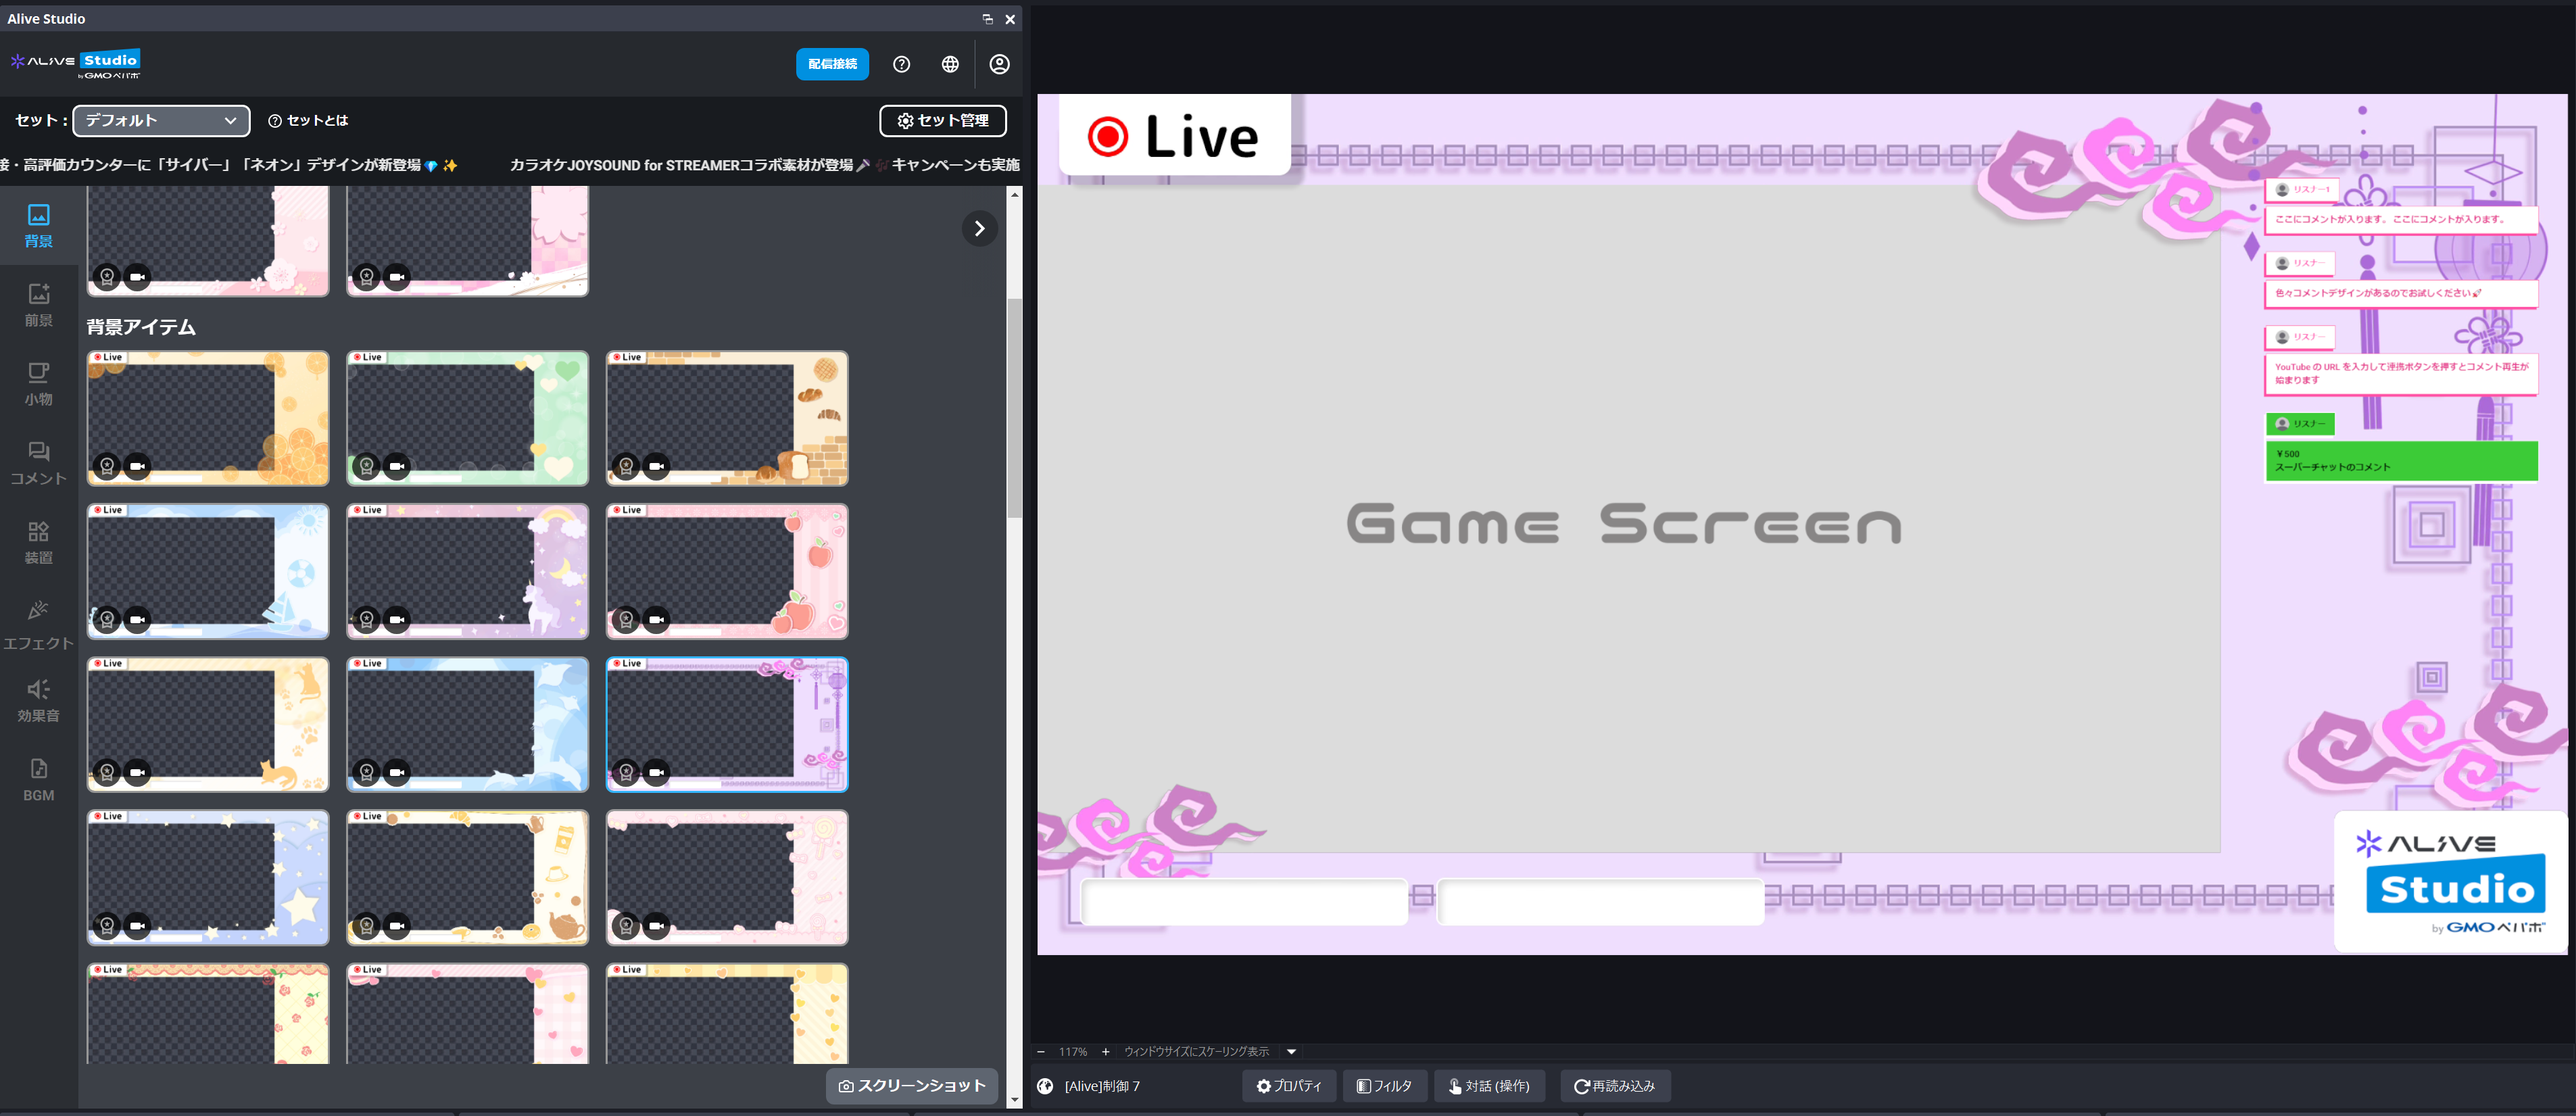This screenshot has height=1116, width=2576.
Task: Open the user account profile icon
Action: point(999,64)
